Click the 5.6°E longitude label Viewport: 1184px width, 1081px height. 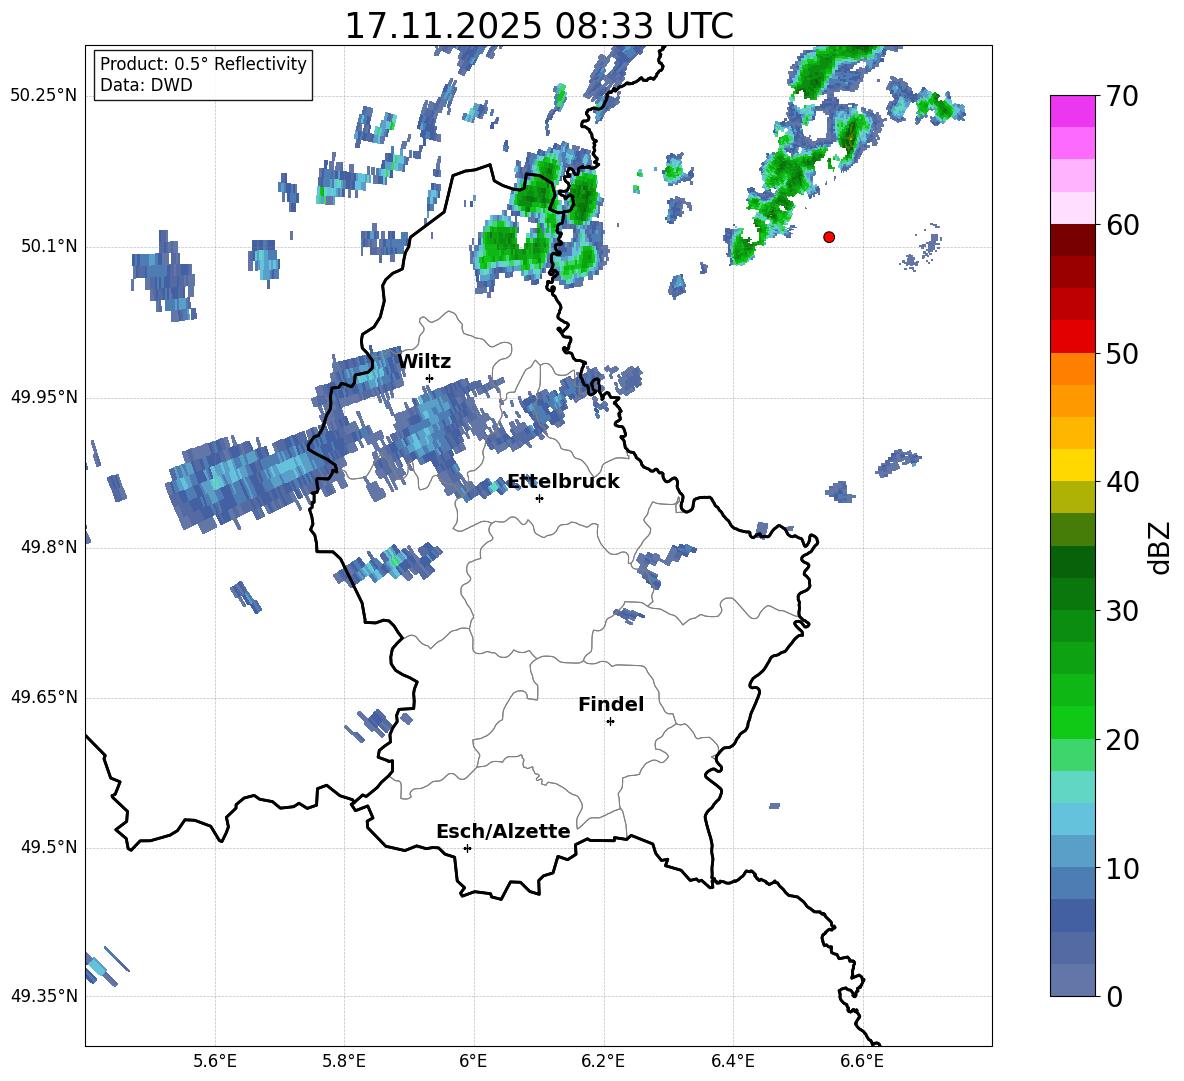[x=215, y=1061]
